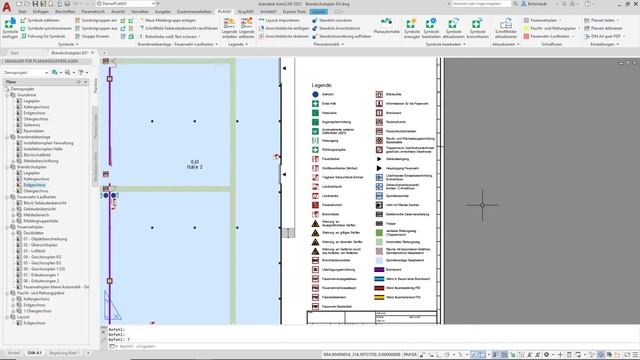
Task: Add a new drawing tab with plus
Action: [x=104, y=53]
